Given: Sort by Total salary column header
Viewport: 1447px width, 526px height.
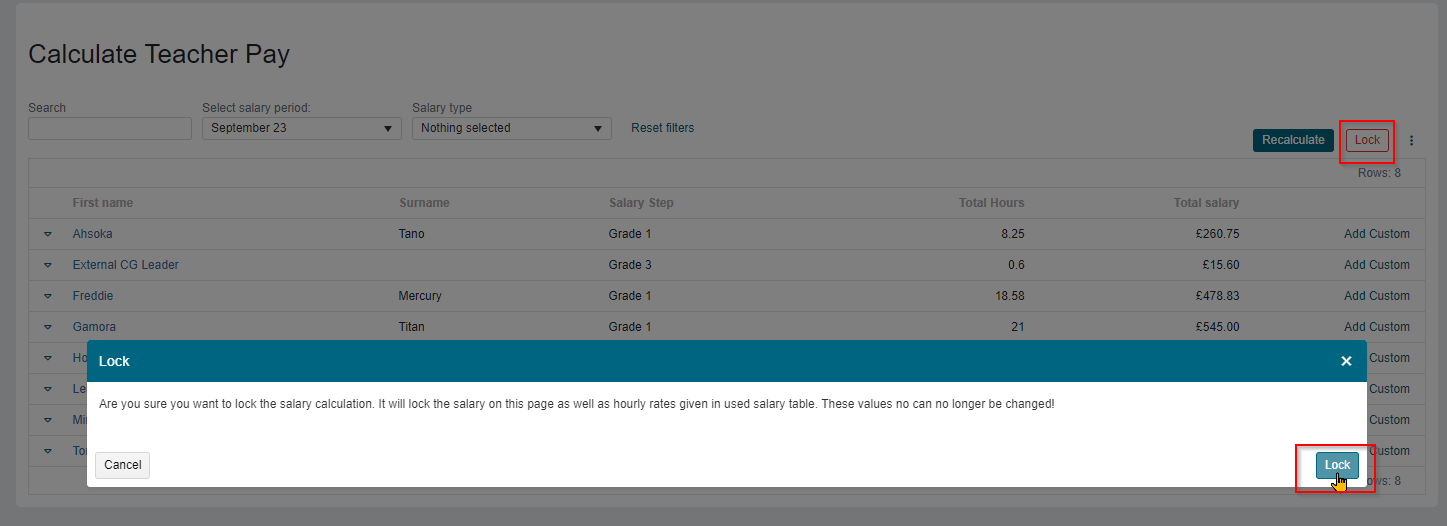Looking at the screenshot, I should [x=1206, y=203].
